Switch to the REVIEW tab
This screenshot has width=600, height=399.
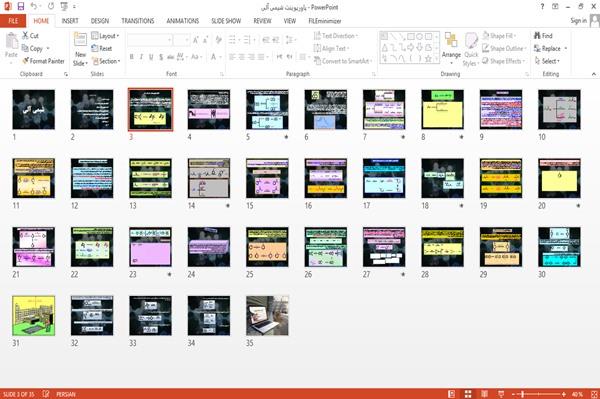(x=262, y=21)
